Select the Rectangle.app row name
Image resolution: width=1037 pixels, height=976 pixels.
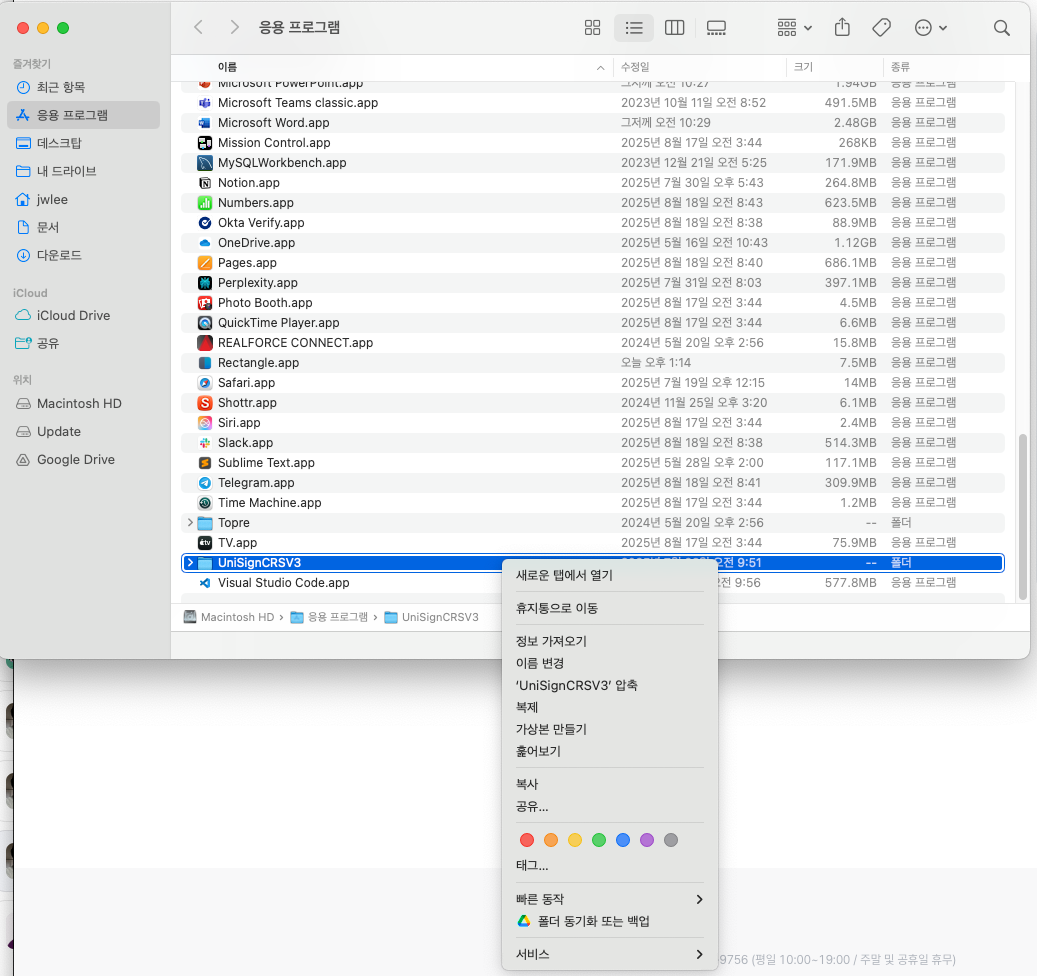click(x=259, y=362)
